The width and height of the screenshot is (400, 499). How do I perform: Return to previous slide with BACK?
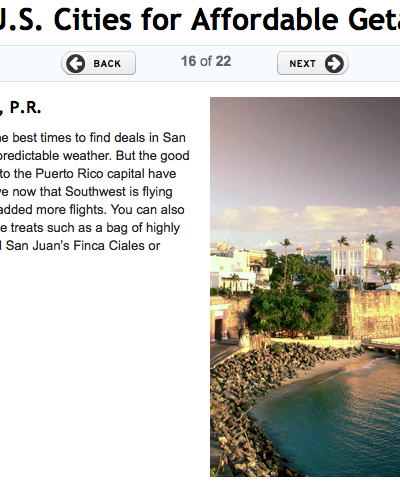click(x=98, y=63)
